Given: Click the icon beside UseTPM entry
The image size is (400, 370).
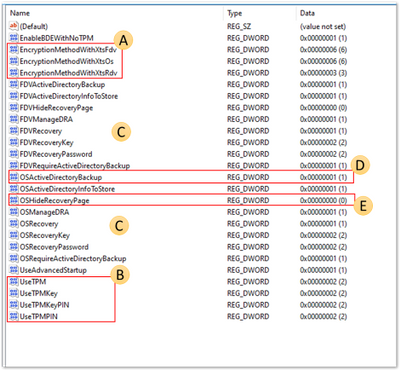Looking at the screenshot, I should click(x=14, y=282).
